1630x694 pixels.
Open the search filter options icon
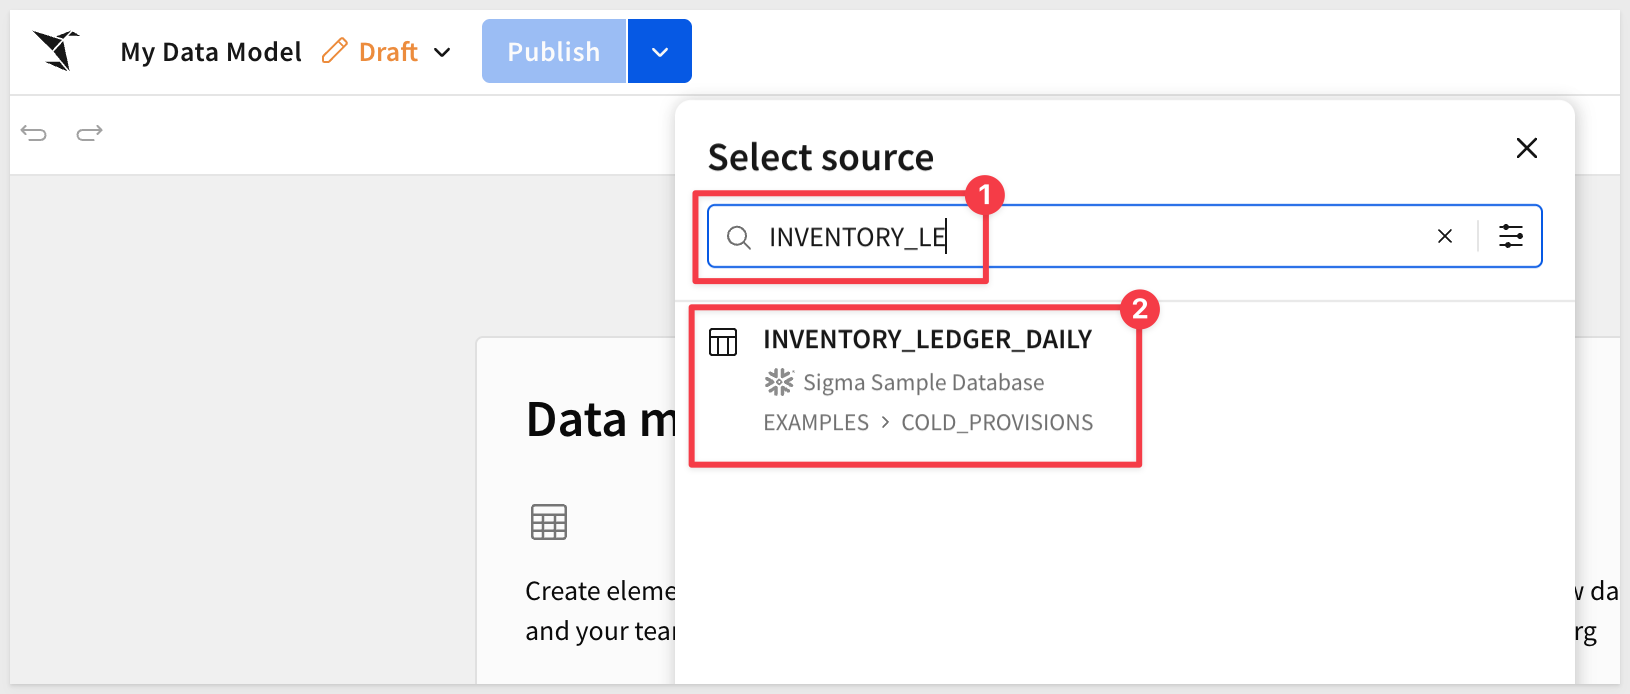[x=1510, y=237]
